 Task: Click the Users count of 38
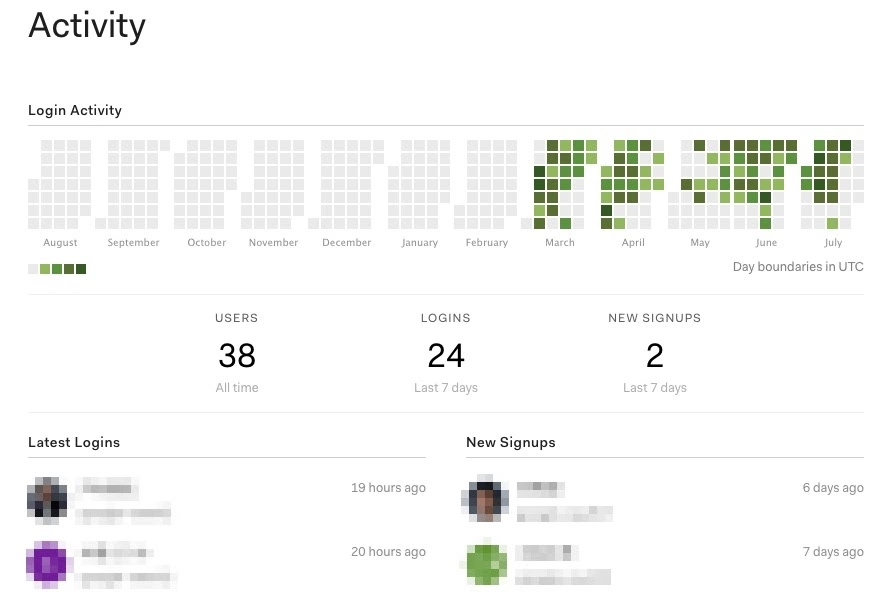click(237, 355)
